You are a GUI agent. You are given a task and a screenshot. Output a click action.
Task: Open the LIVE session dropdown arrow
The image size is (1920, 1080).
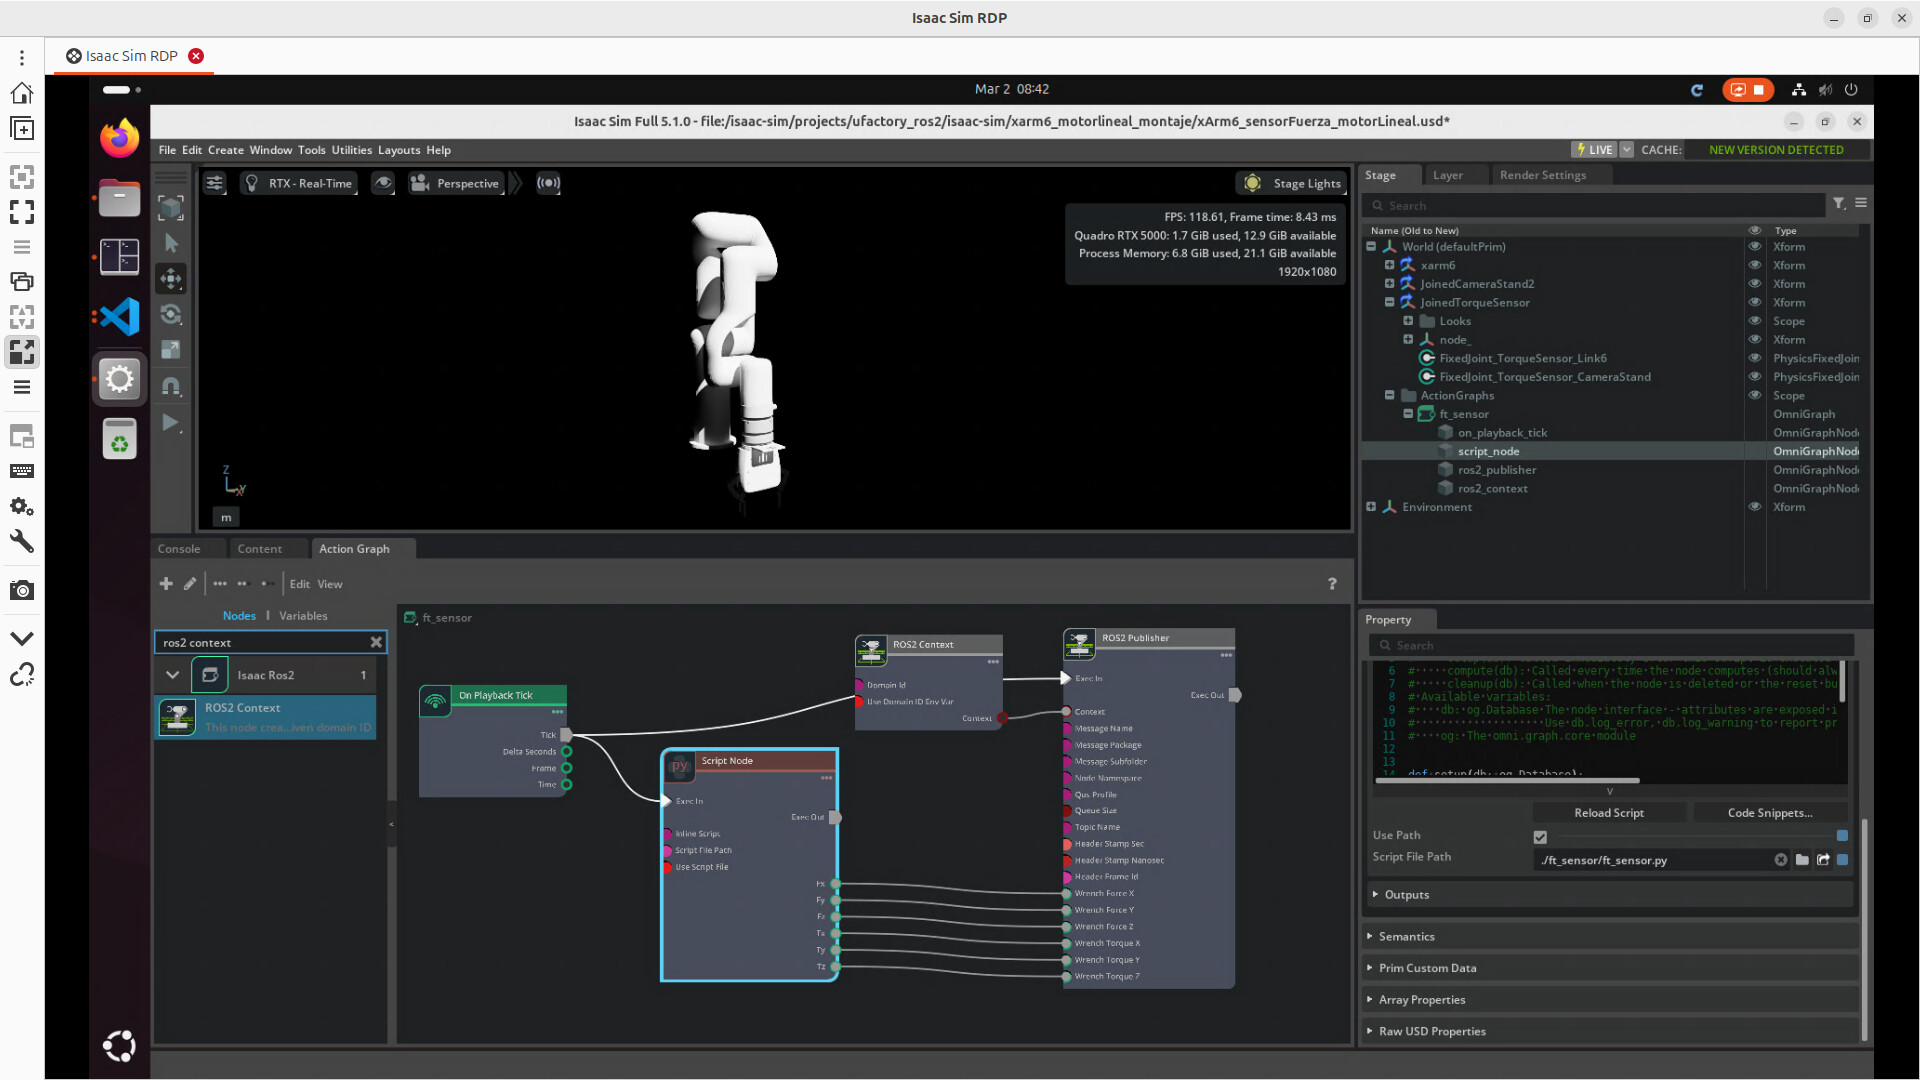coord(1627,150)
